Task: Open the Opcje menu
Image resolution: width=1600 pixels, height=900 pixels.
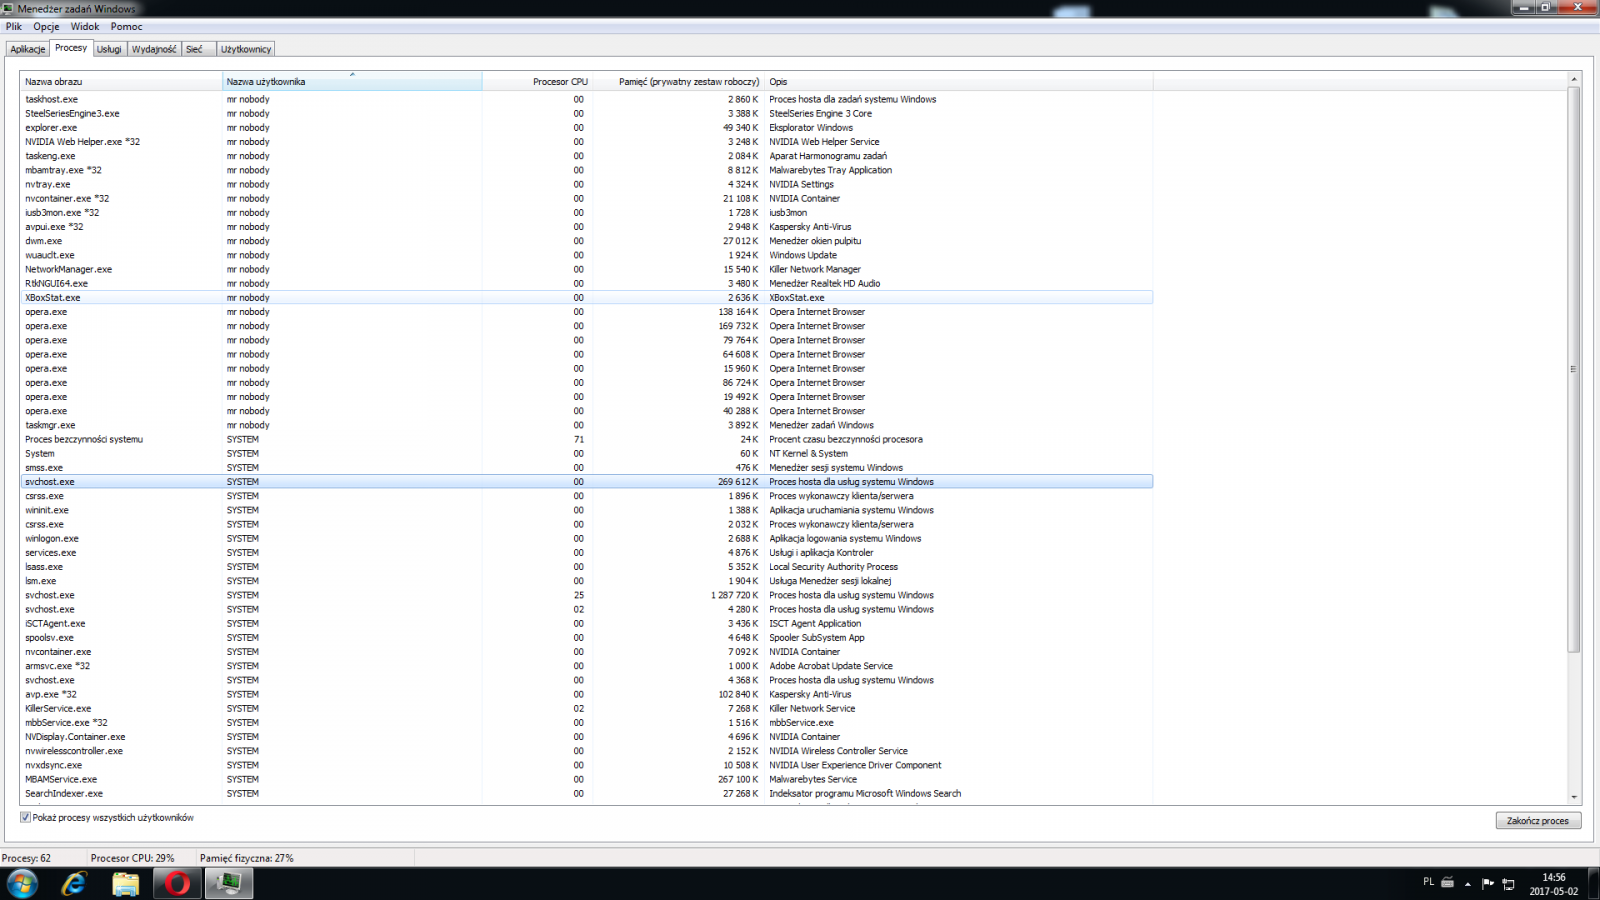Action: pos(46,27)
